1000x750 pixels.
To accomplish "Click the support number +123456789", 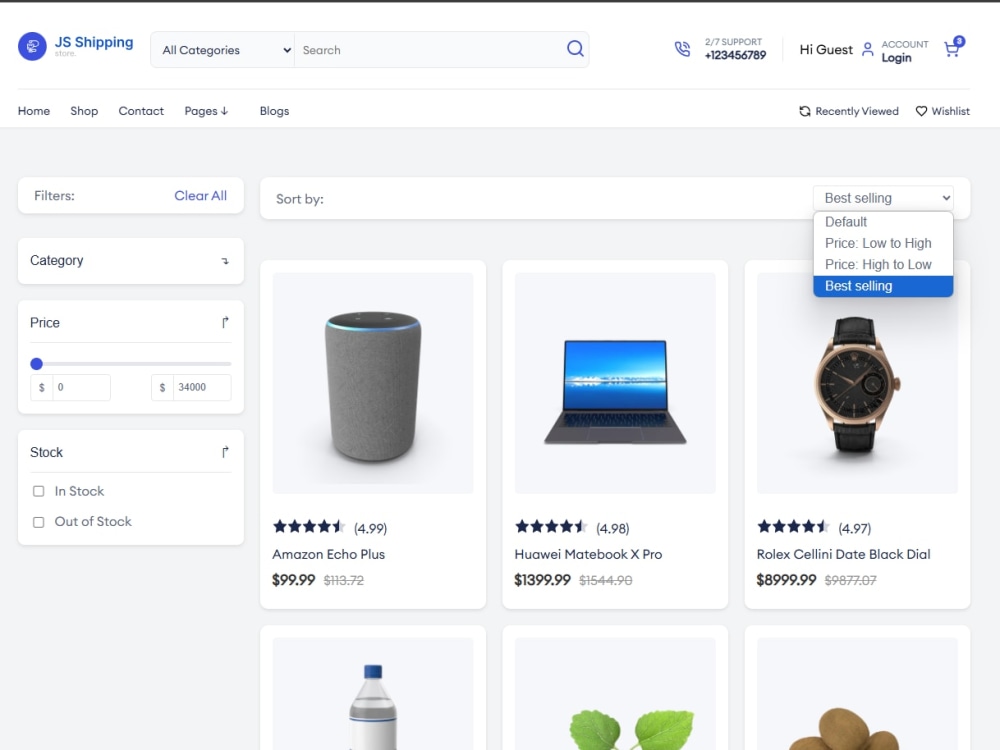I will pos(735,55).
